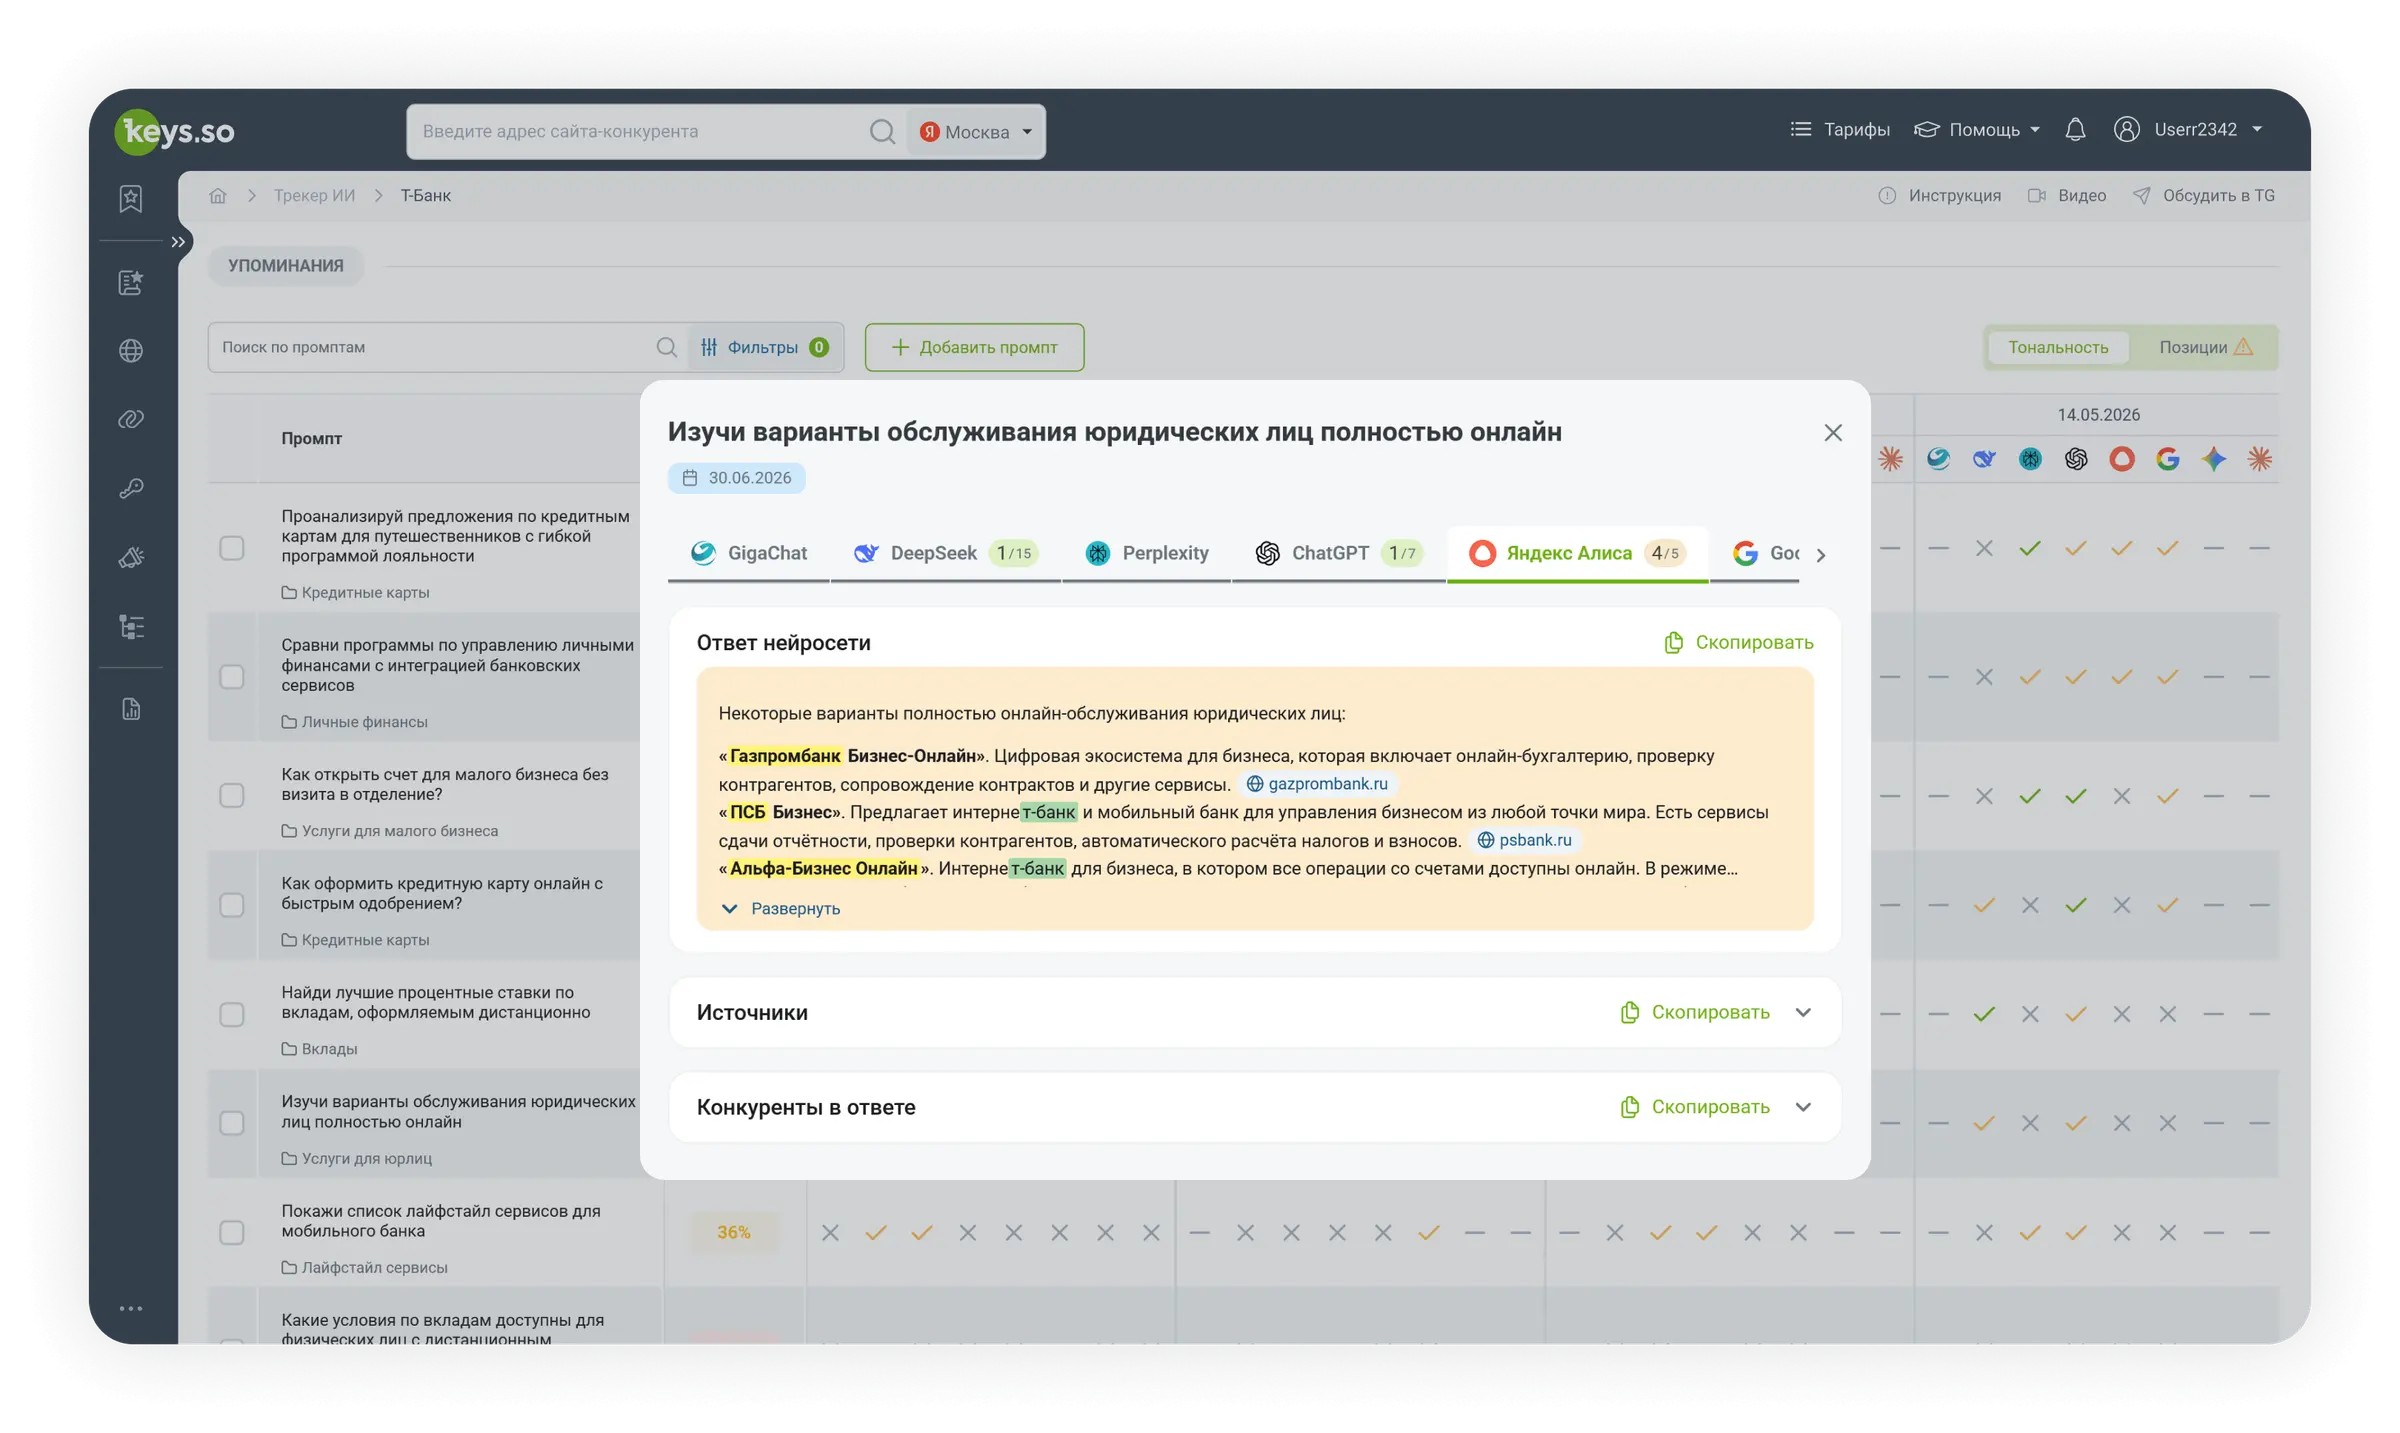Open the key sidebar icon
The image size is (2400, 1433).
[131, 488]
